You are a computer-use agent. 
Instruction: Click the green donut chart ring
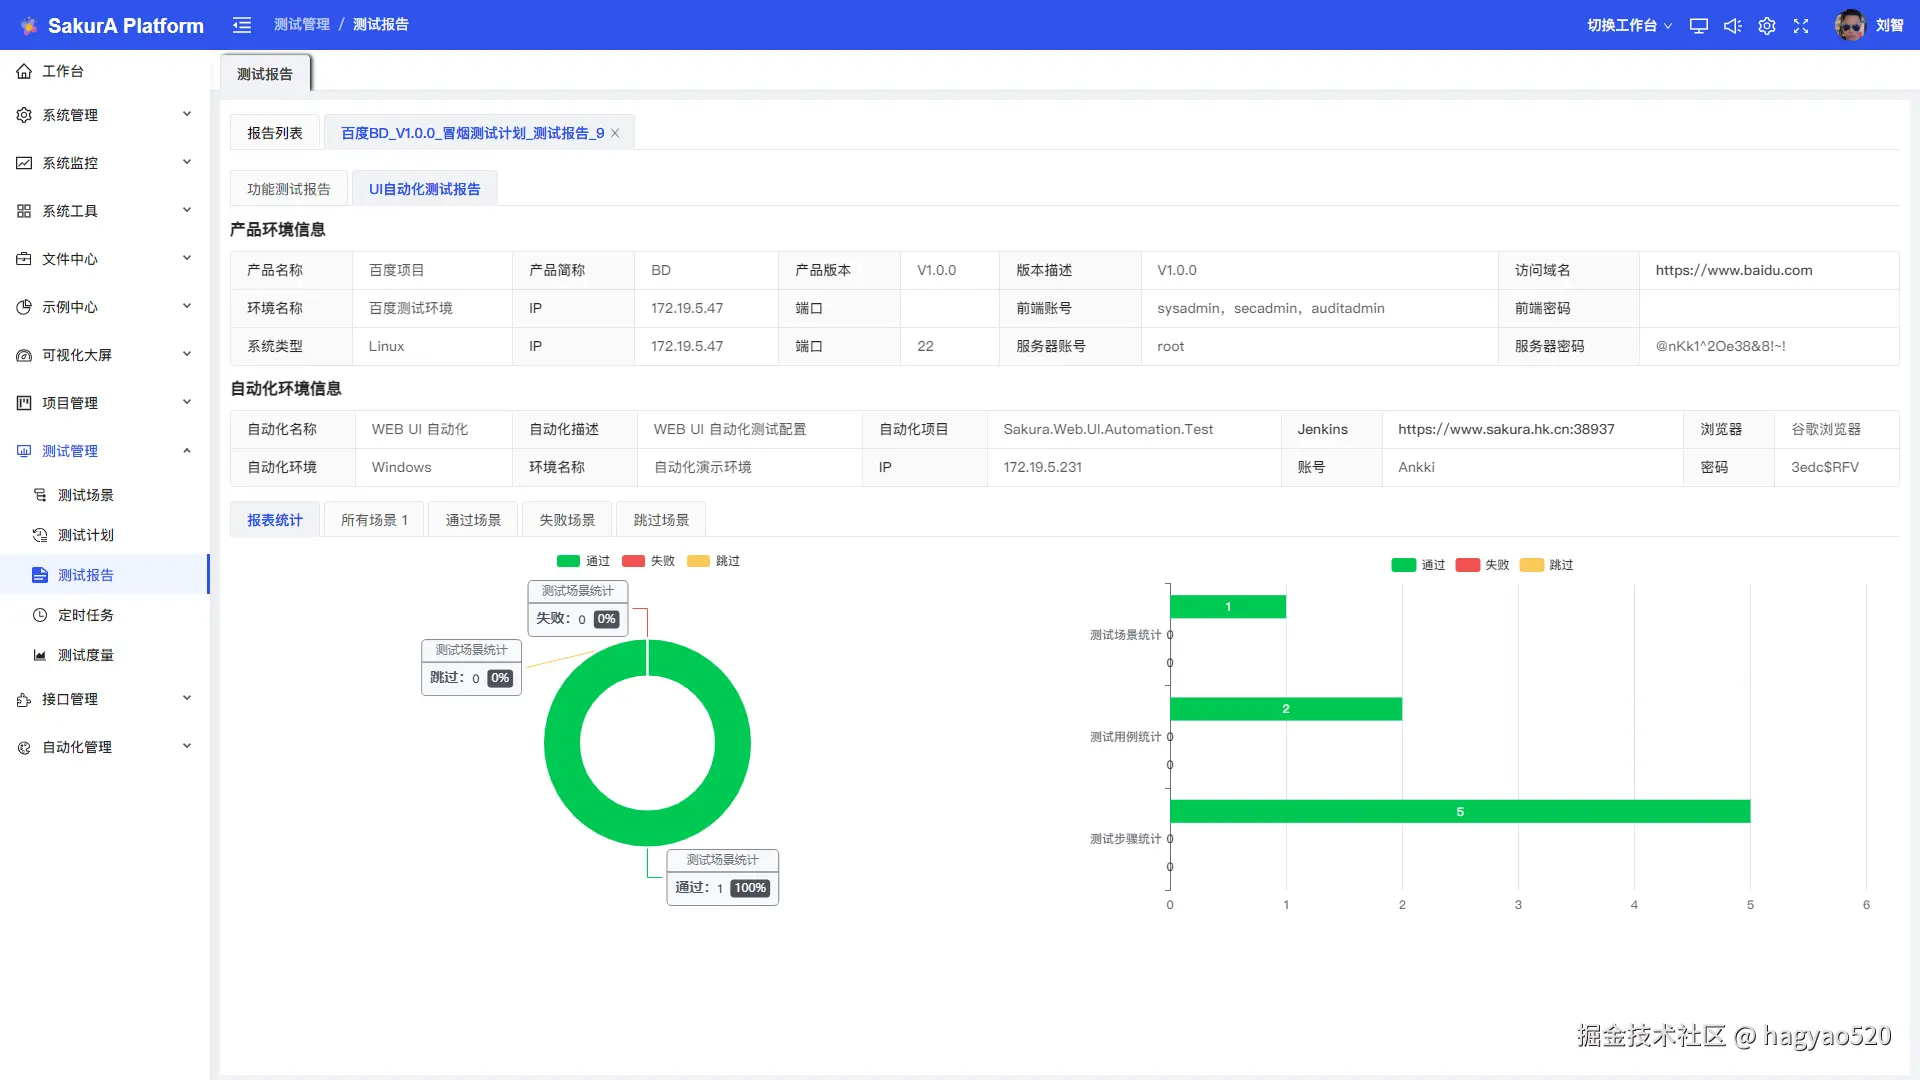pyautogui.click(x=562, y=743)
